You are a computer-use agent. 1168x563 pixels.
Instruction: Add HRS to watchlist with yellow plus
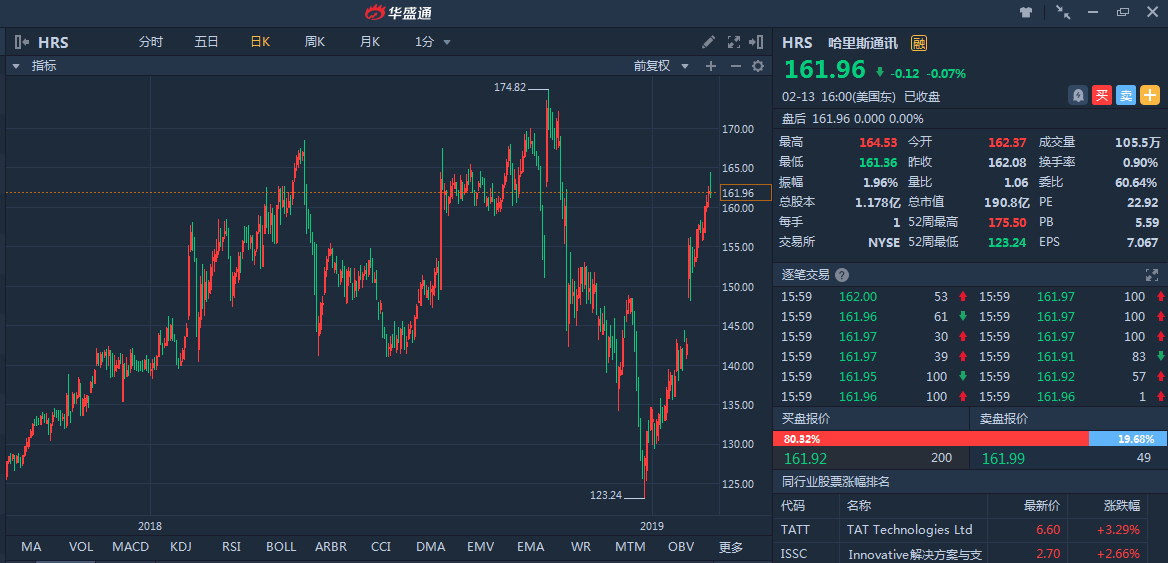tap(1150, 95)
